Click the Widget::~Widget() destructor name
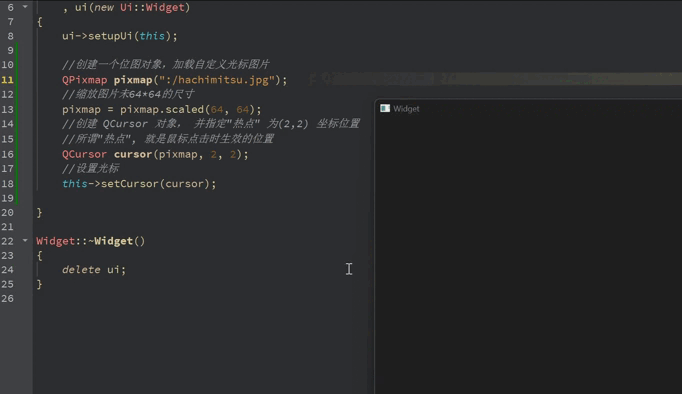Image resolution: width=682 pixels, height=394 pixels. 90,241
